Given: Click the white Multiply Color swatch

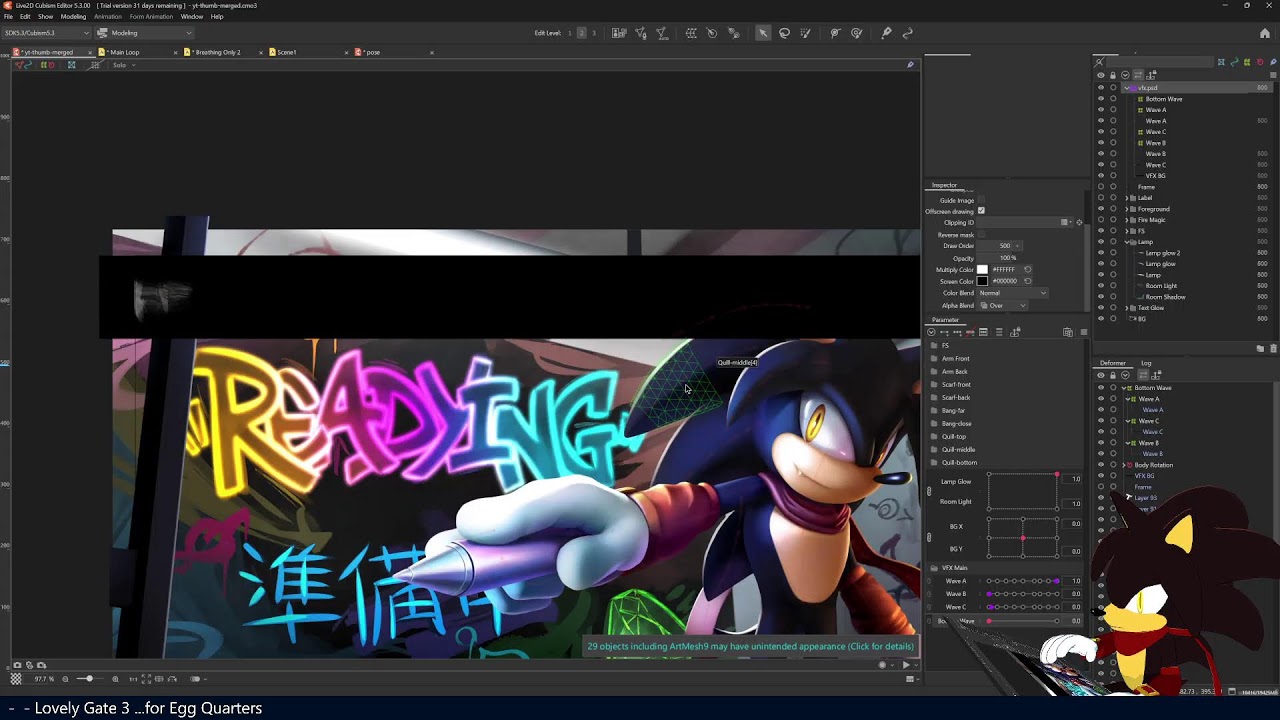Looking at the screenshot, I should pos(982,269).
